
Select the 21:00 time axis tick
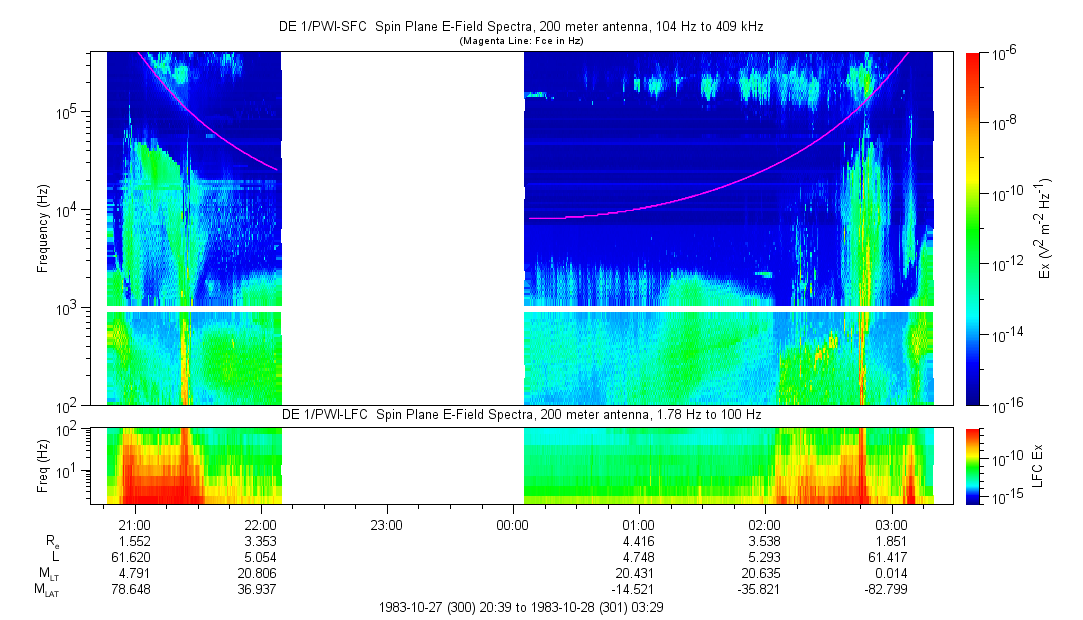click(x=135, y=524)
